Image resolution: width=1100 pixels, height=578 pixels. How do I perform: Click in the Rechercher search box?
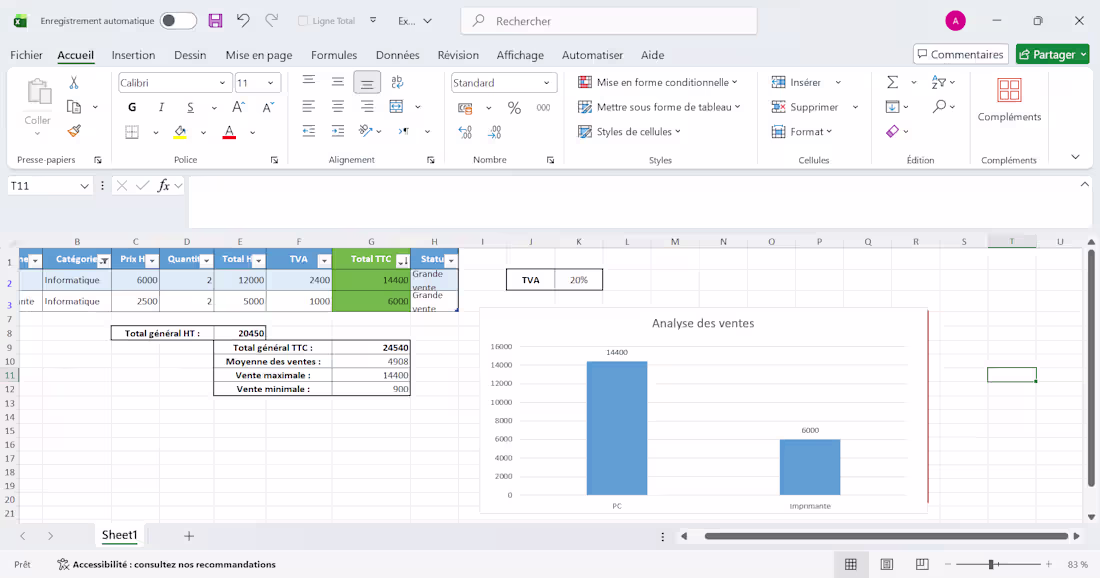pos(609,21)
